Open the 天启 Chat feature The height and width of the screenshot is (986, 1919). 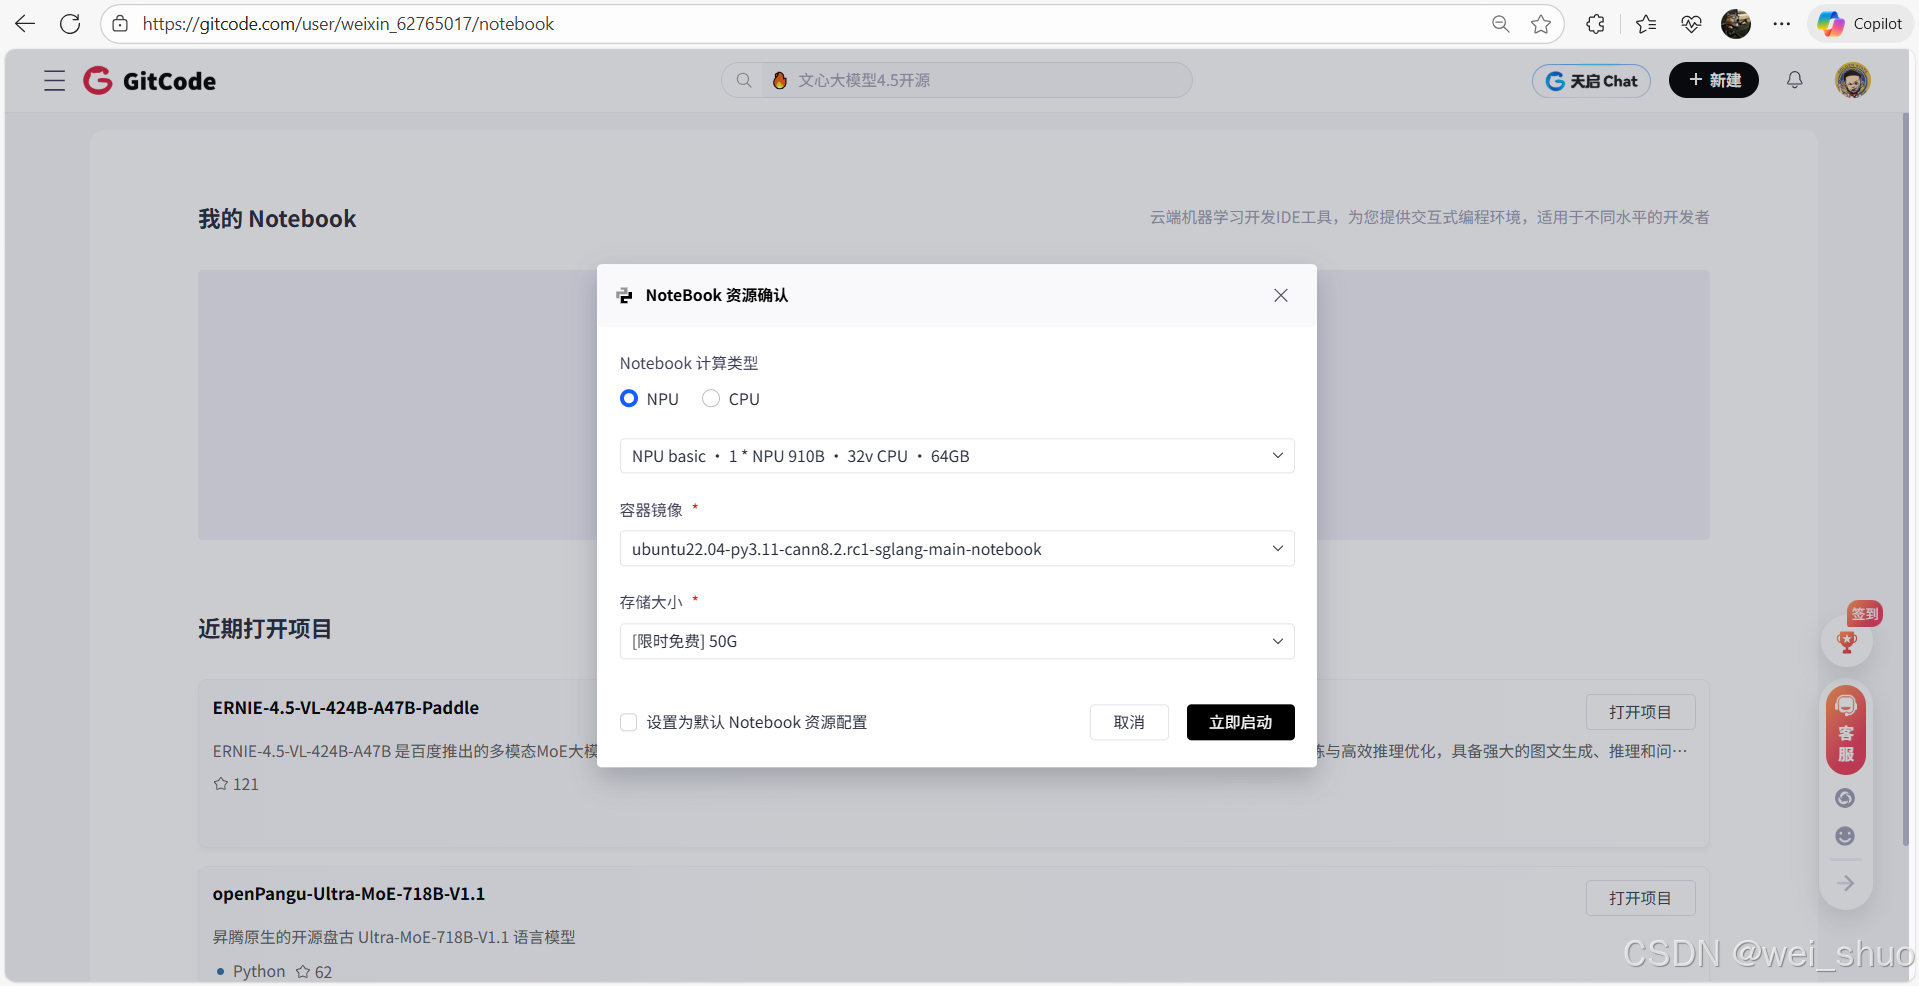coord(1591,80)
